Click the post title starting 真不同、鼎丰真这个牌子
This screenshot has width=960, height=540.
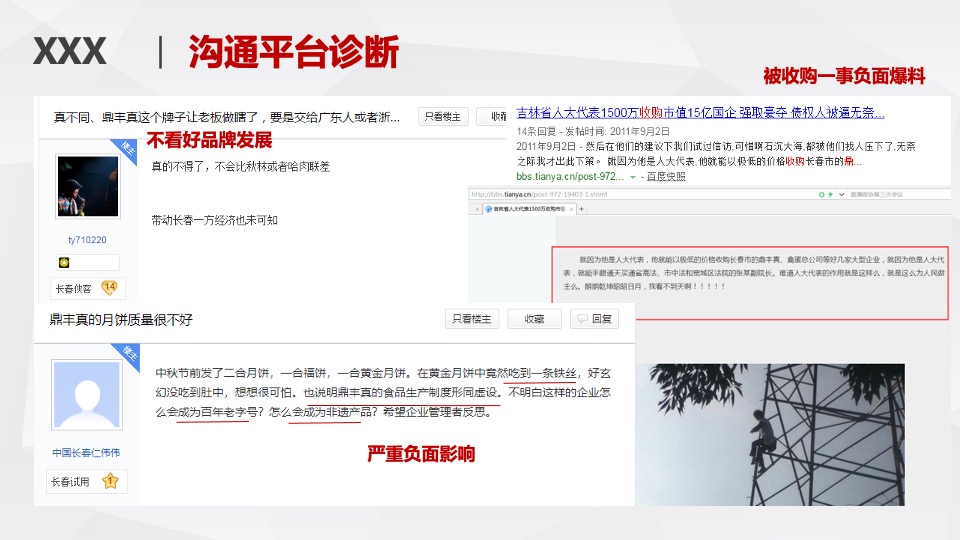click(227, 117)
